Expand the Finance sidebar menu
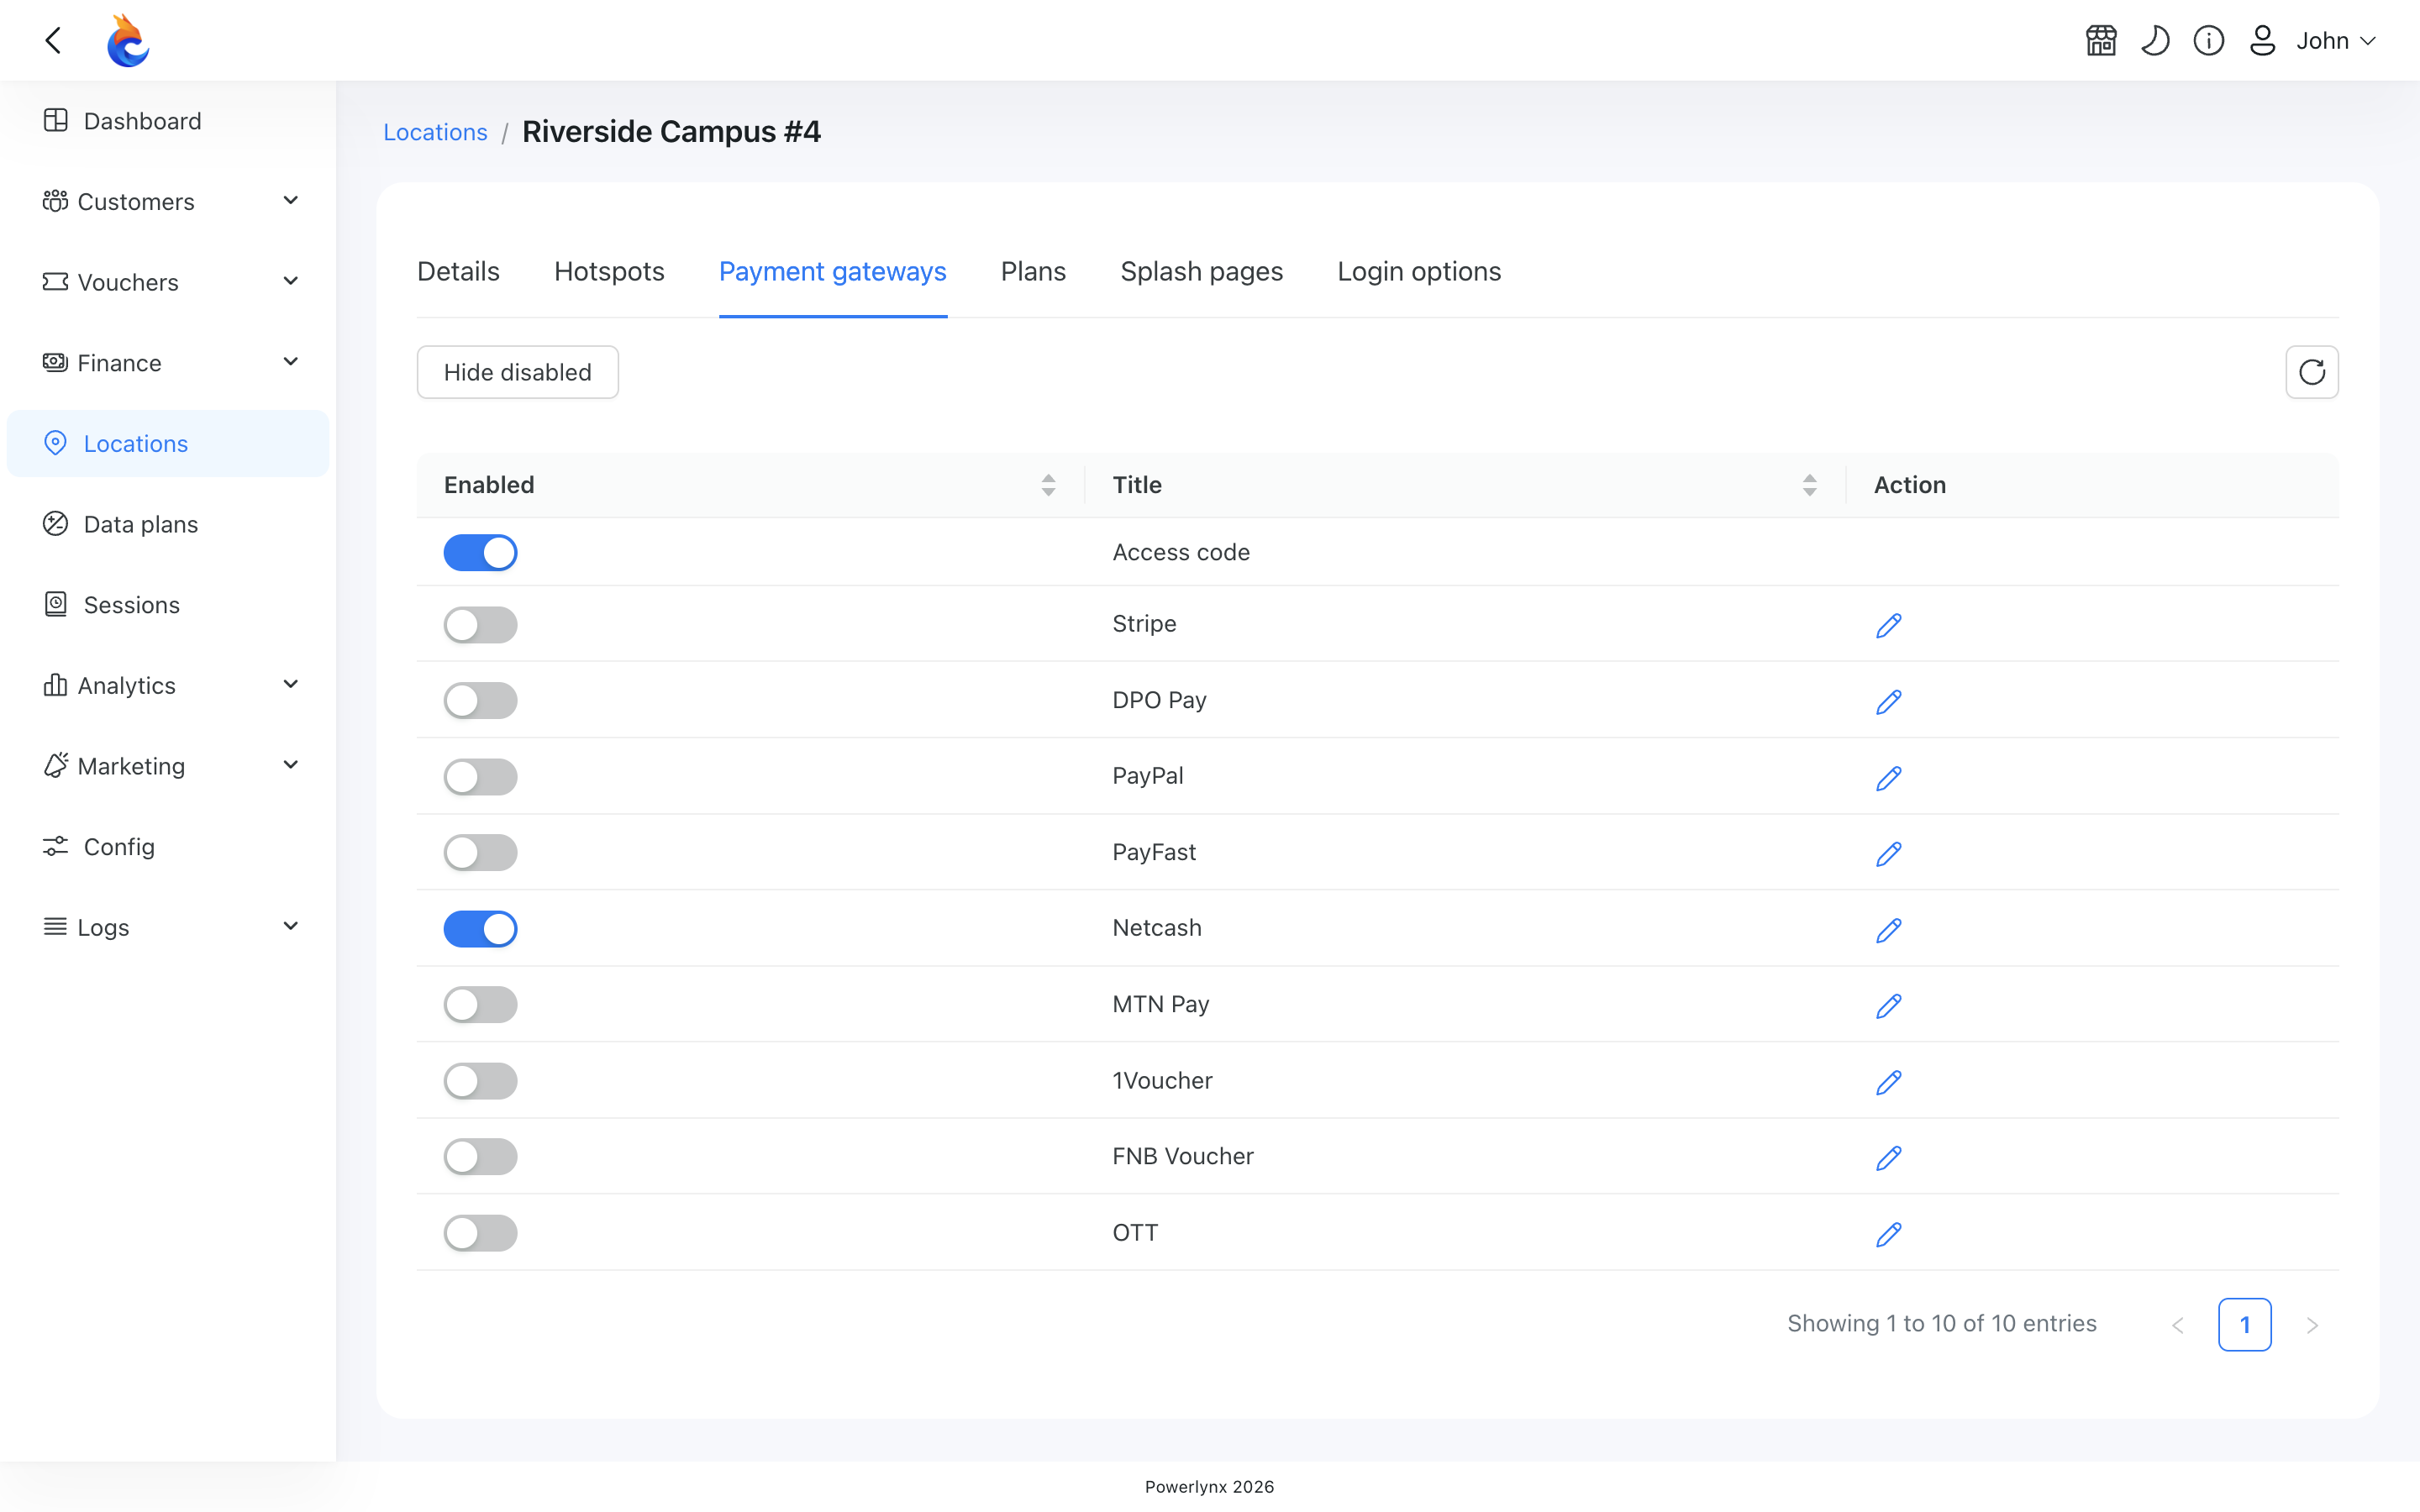The image size is (2420, 1512). pyautogui.click(x=168, y=363)
